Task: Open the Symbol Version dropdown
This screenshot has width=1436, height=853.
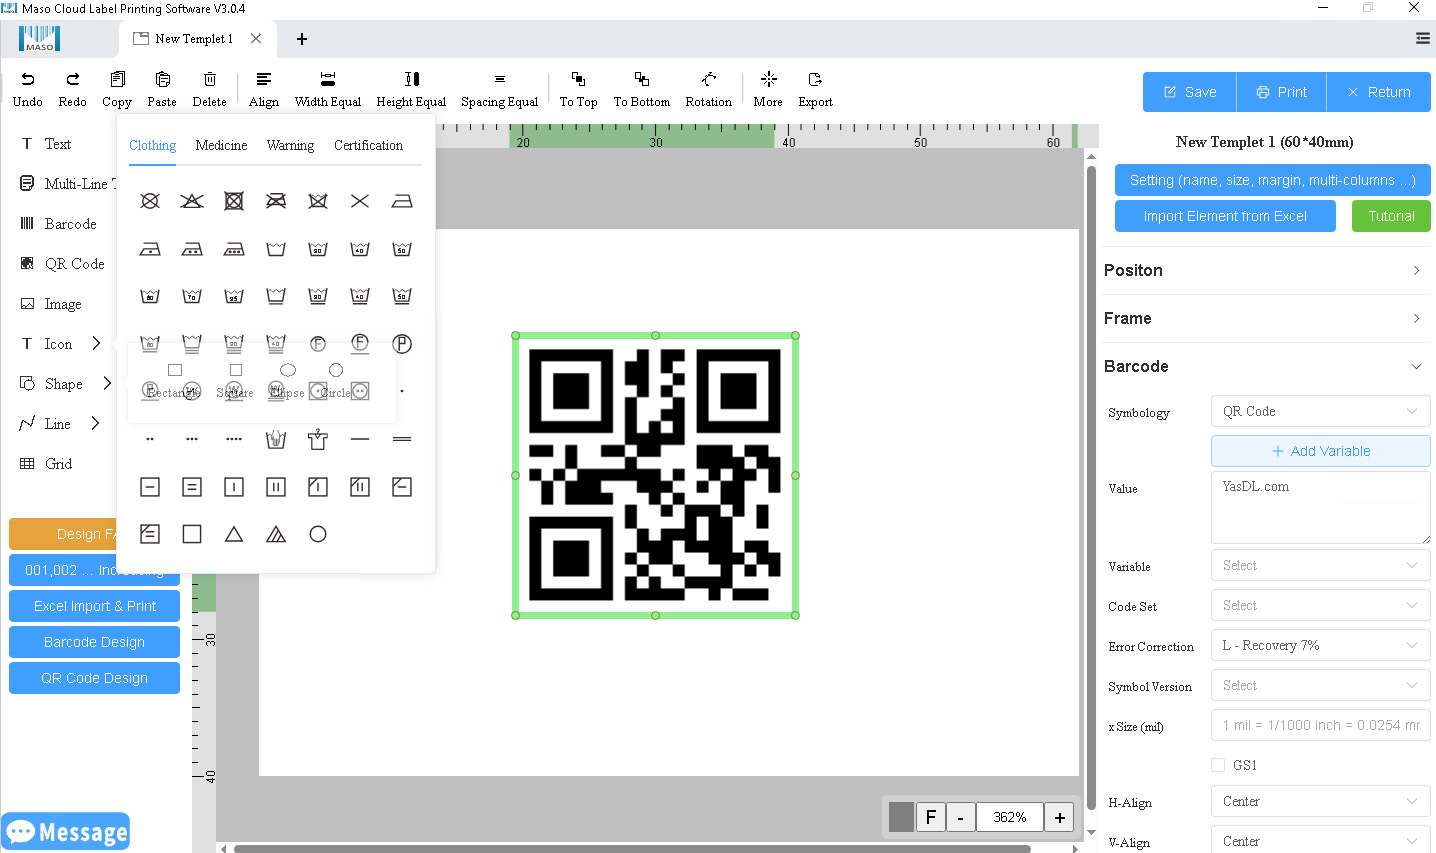Action: click(x=1320, y=685)
